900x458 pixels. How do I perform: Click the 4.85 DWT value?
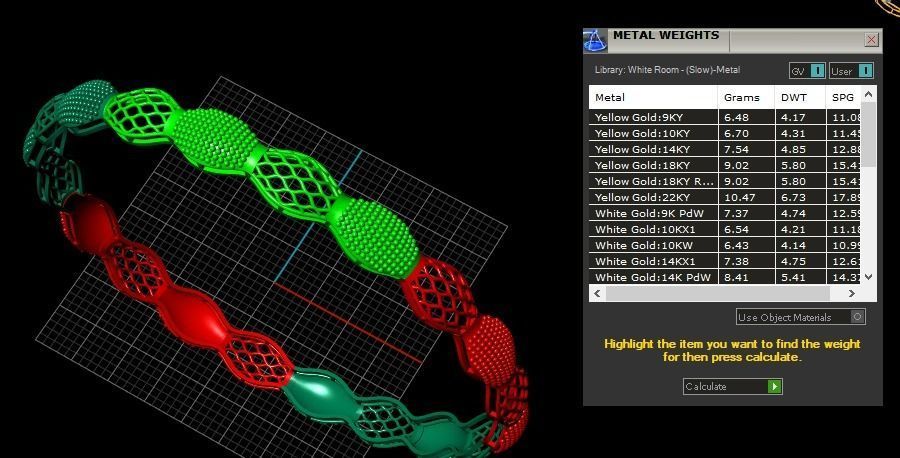pyautogui.click(x=793, y=149)
